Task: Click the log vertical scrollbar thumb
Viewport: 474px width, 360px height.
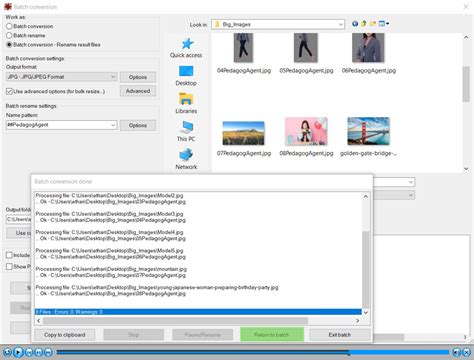Action: (366, 270)
